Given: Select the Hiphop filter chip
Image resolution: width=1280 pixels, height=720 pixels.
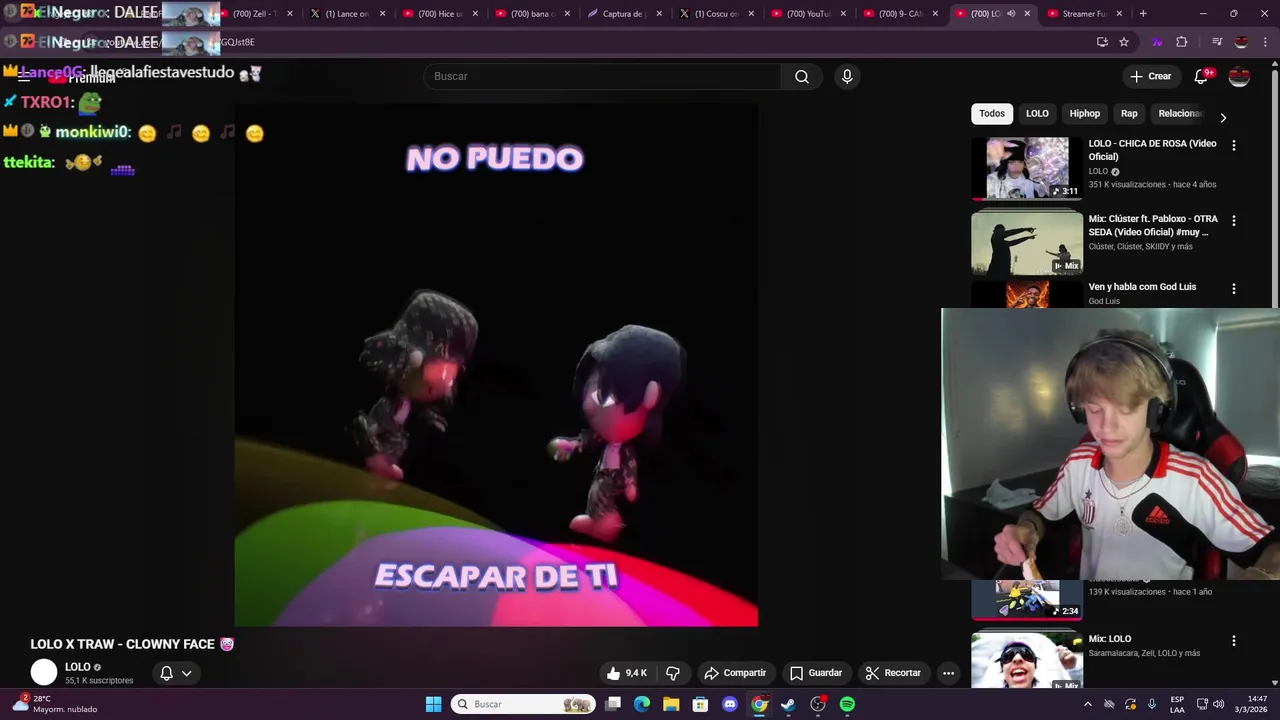Looking at the screenshot, I should [x=1084, y=114].
